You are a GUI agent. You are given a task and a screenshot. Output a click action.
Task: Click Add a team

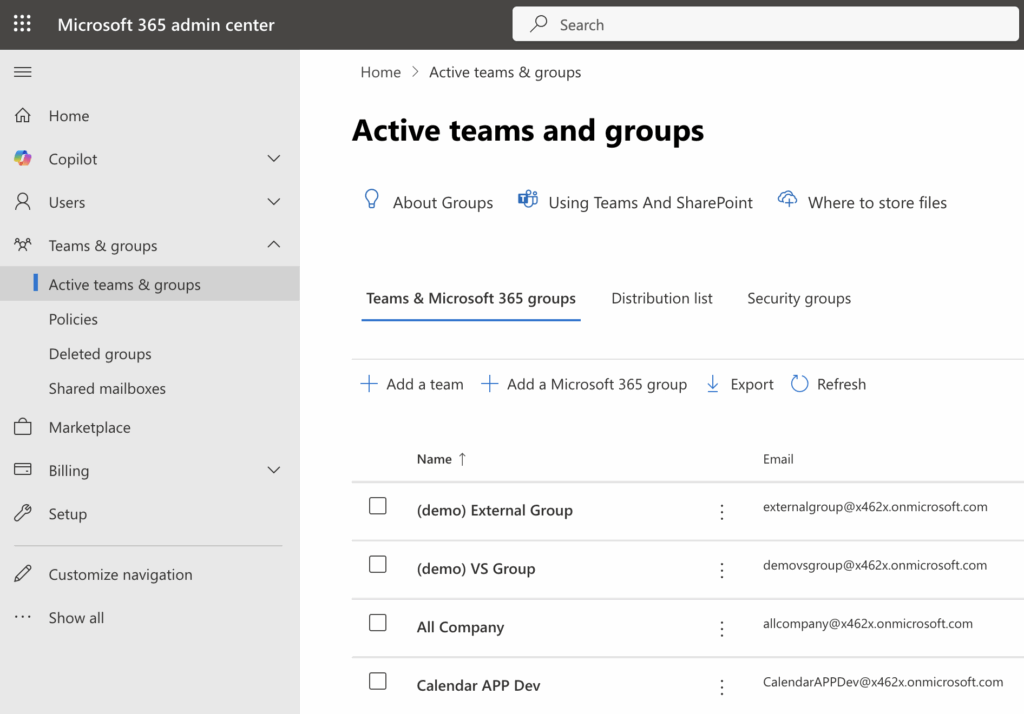(x=411, y=383)
